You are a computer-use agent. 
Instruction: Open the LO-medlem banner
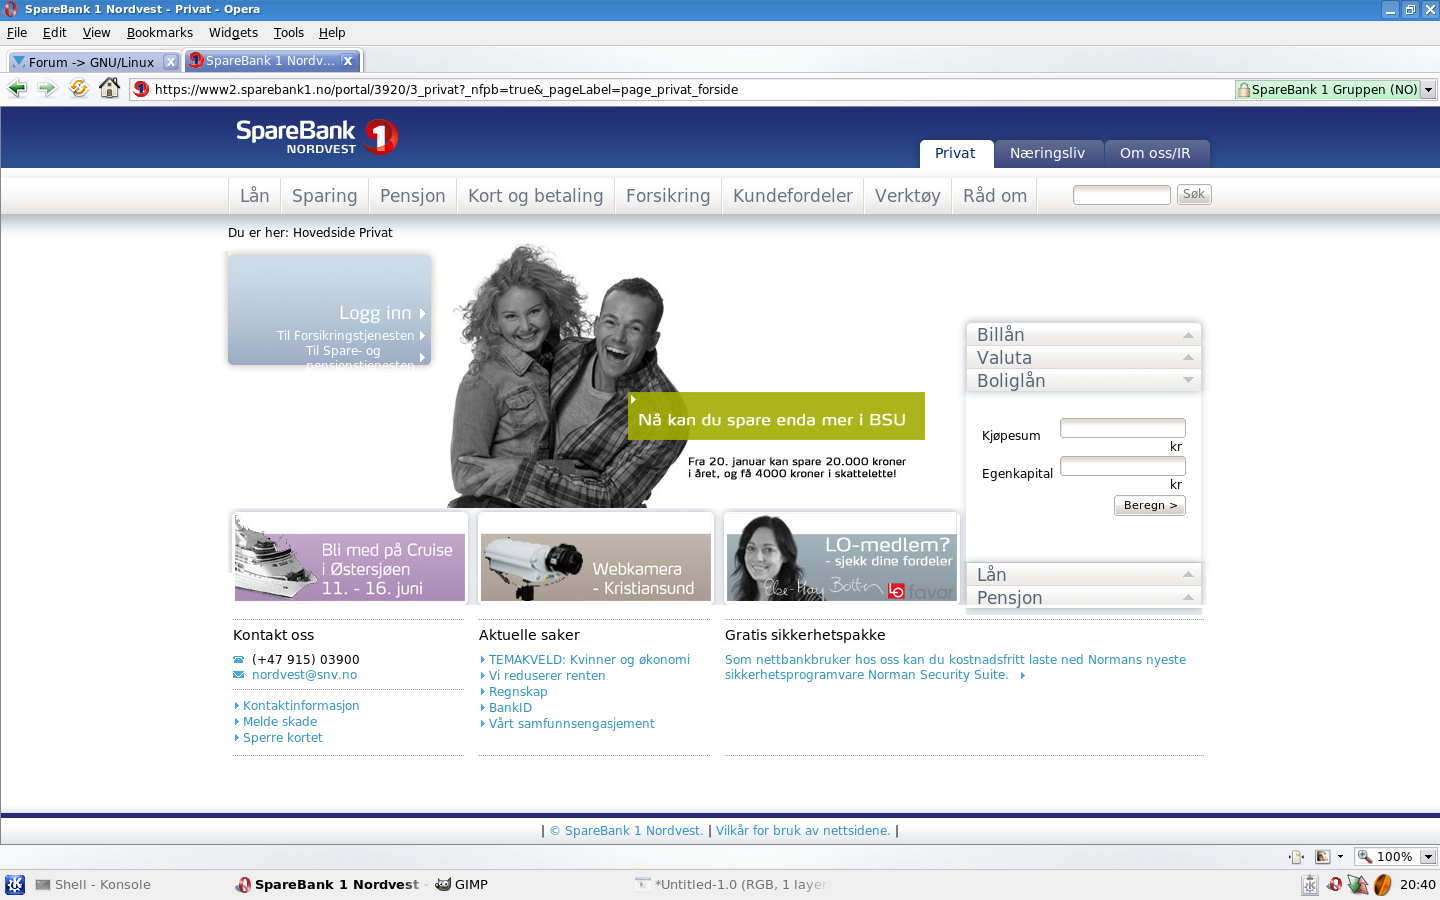(x=842, y=559)
